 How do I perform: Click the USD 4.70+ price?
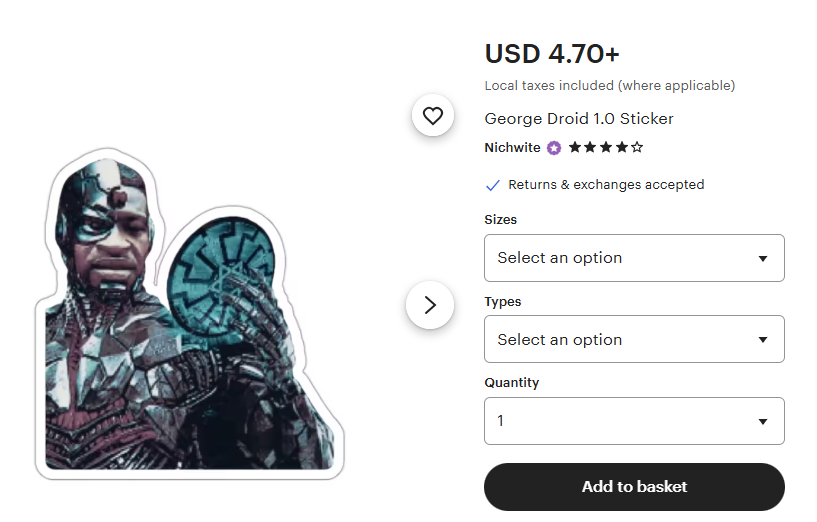(552, 54)
